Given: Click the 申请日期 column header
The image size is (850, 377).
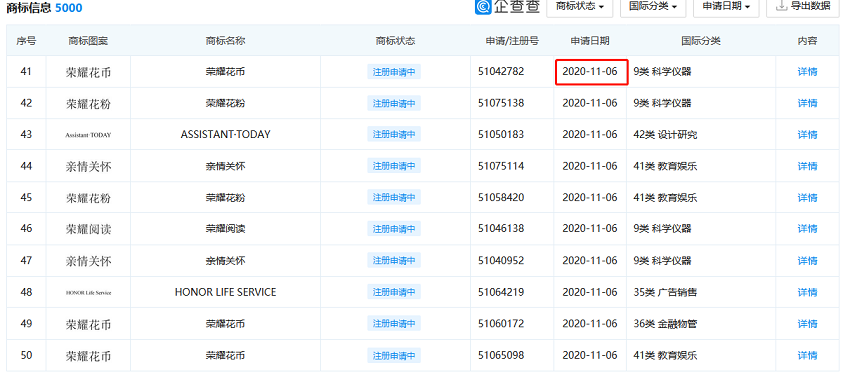Looking at the screenshot, I should [590, 41].
